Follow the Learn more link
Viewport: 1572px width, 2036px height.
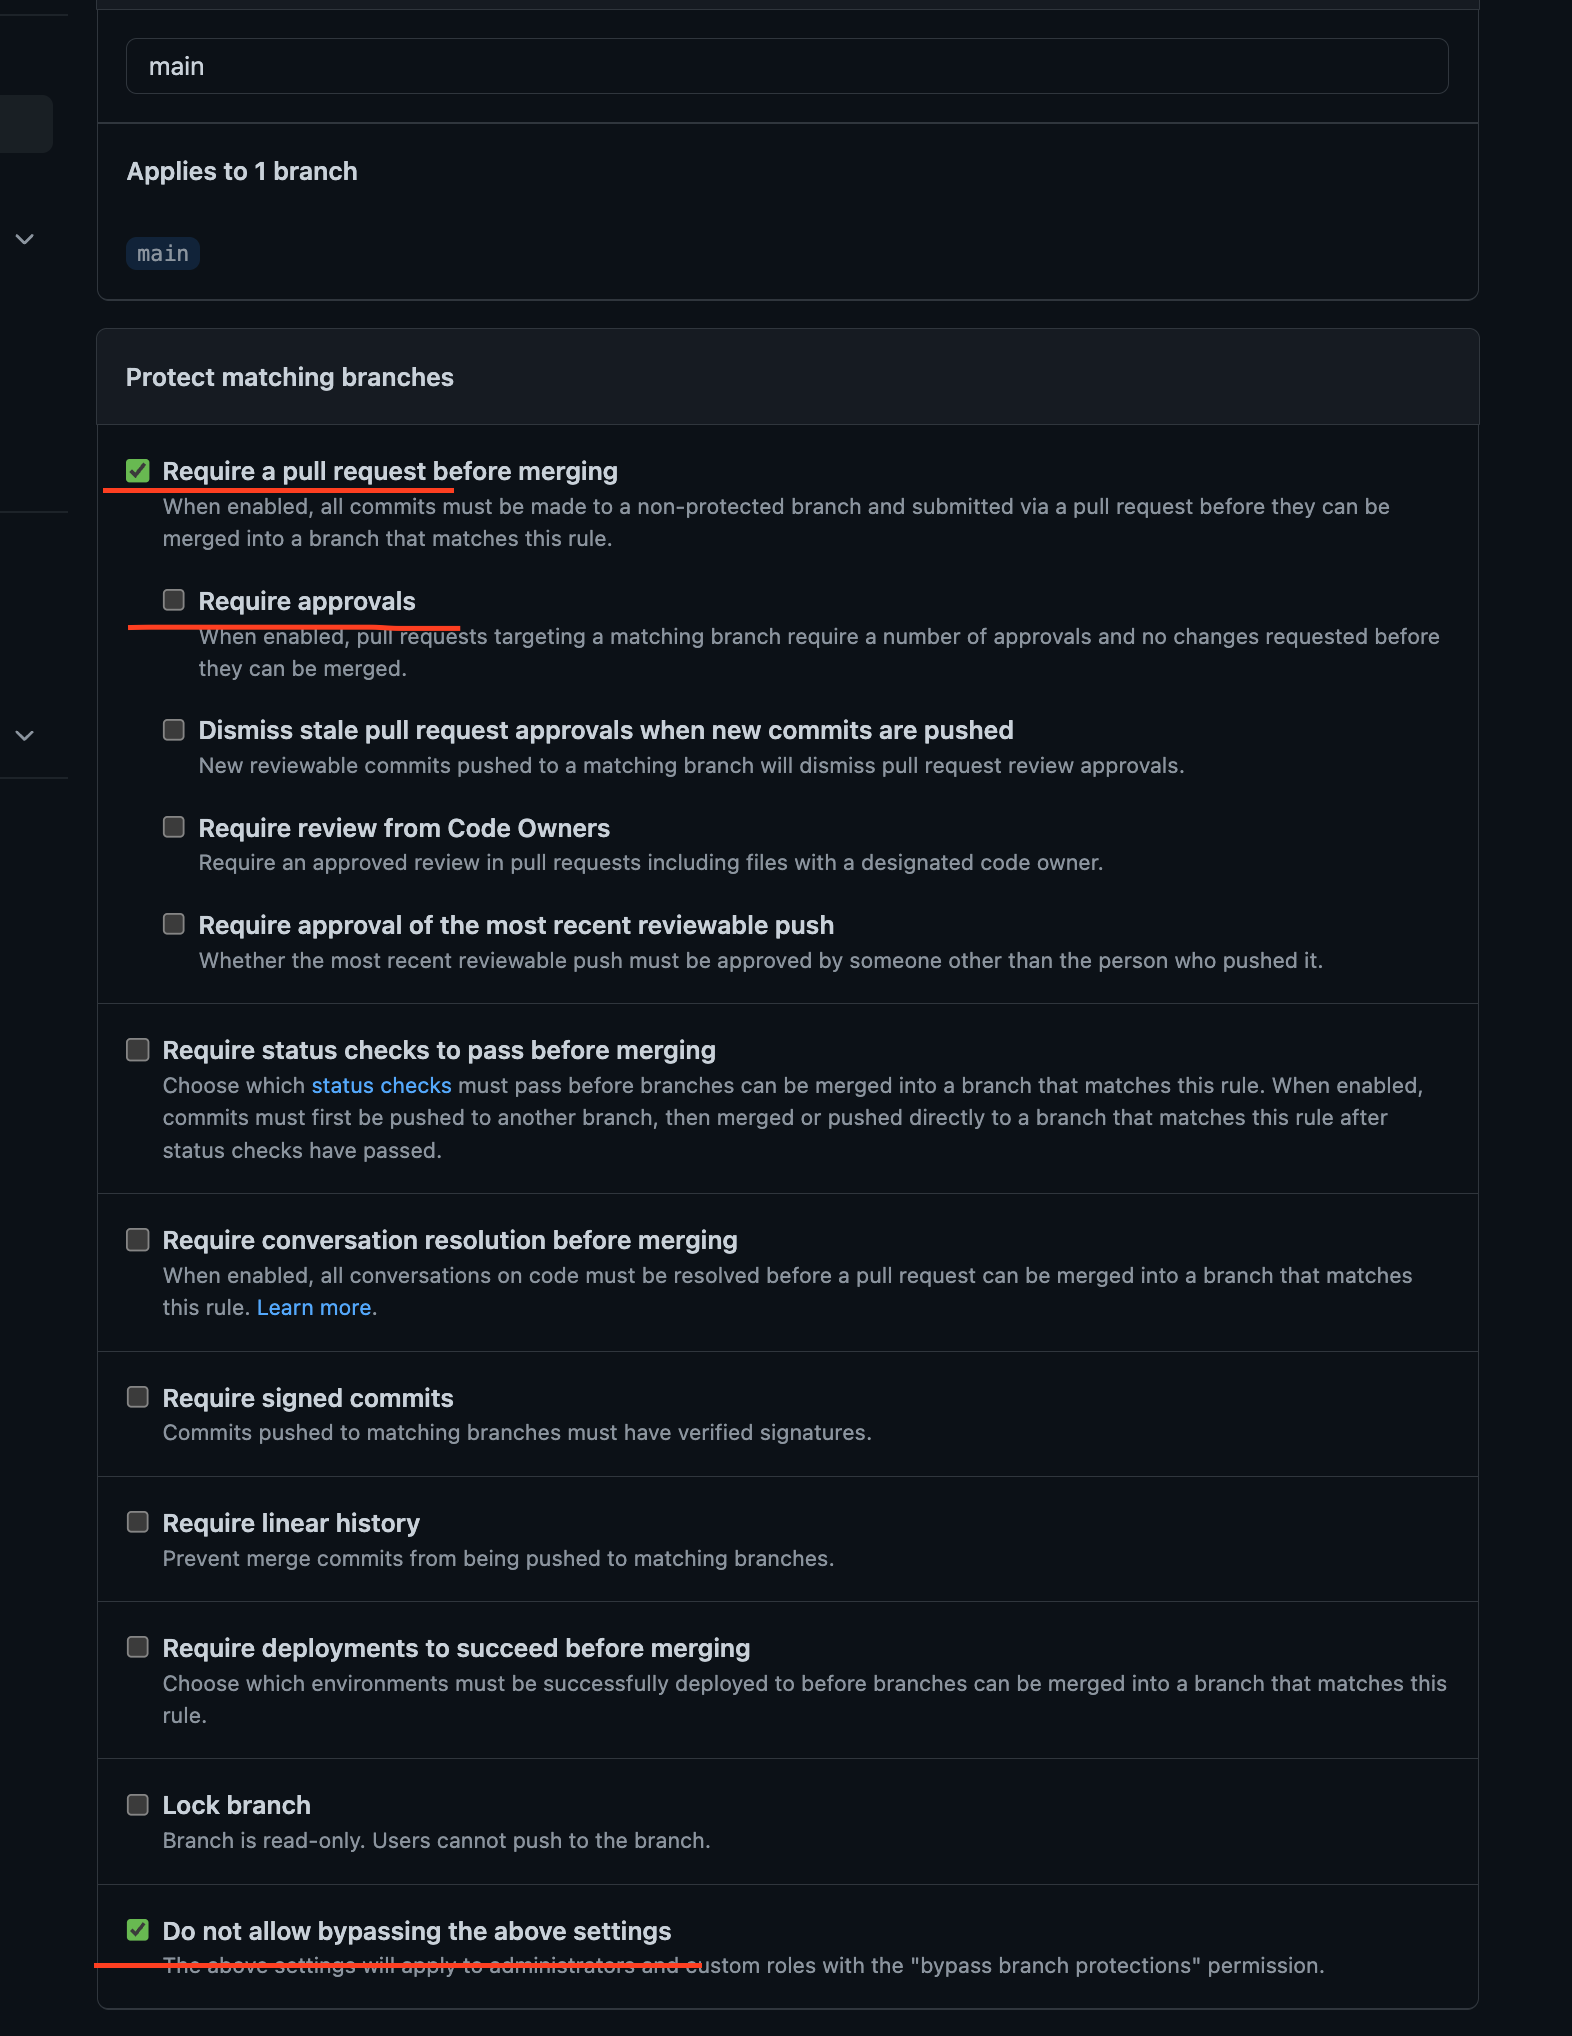[x=314, y=1308]
